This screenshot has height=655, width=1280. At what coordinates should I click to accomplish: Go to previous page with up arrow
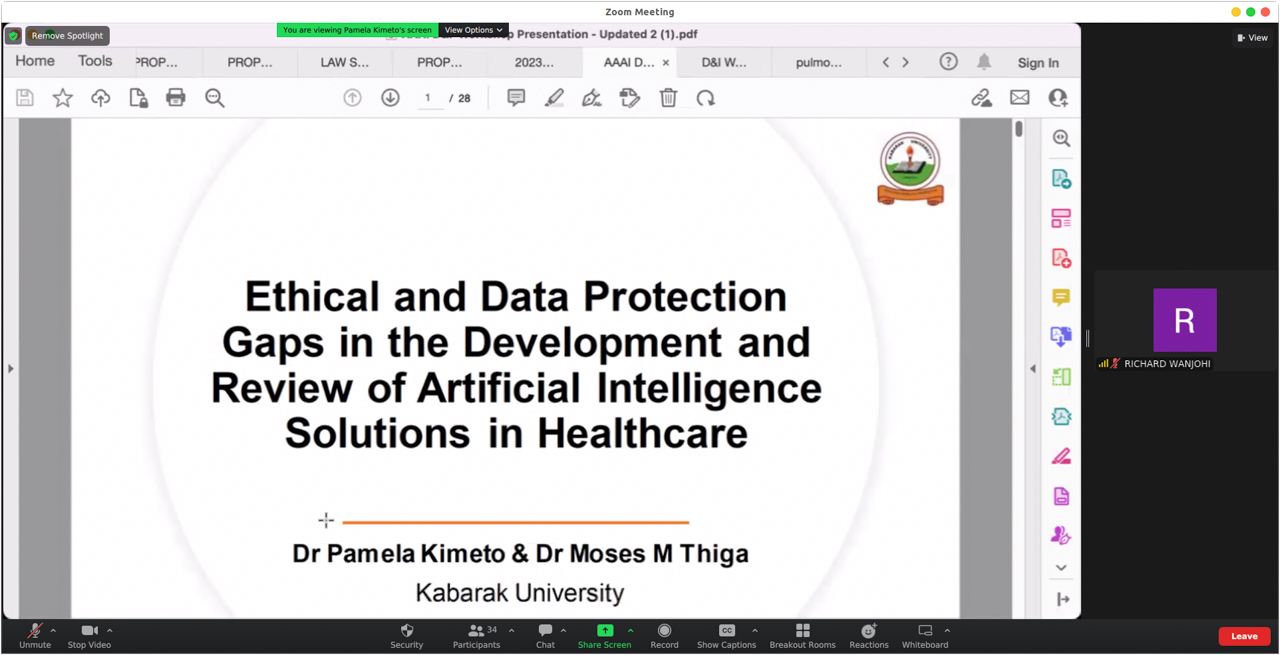click(x=352, y=98)
